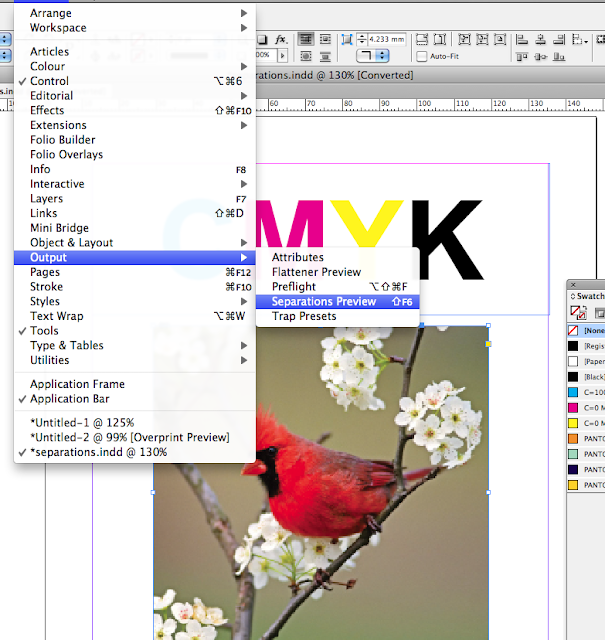The width and height of the screenshot is (605, 640).
Task: Expand the Arrange submenu
Action: (135, 13)
